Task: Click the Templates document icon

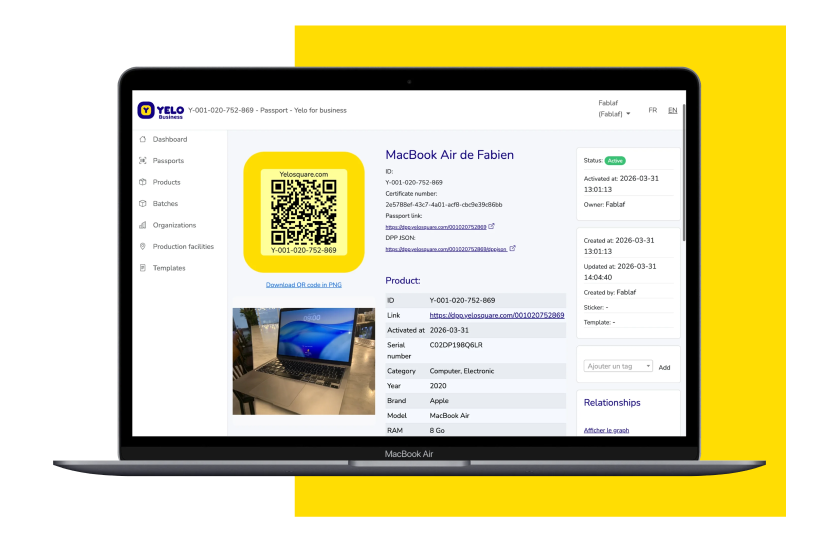Action: point(143,268)
